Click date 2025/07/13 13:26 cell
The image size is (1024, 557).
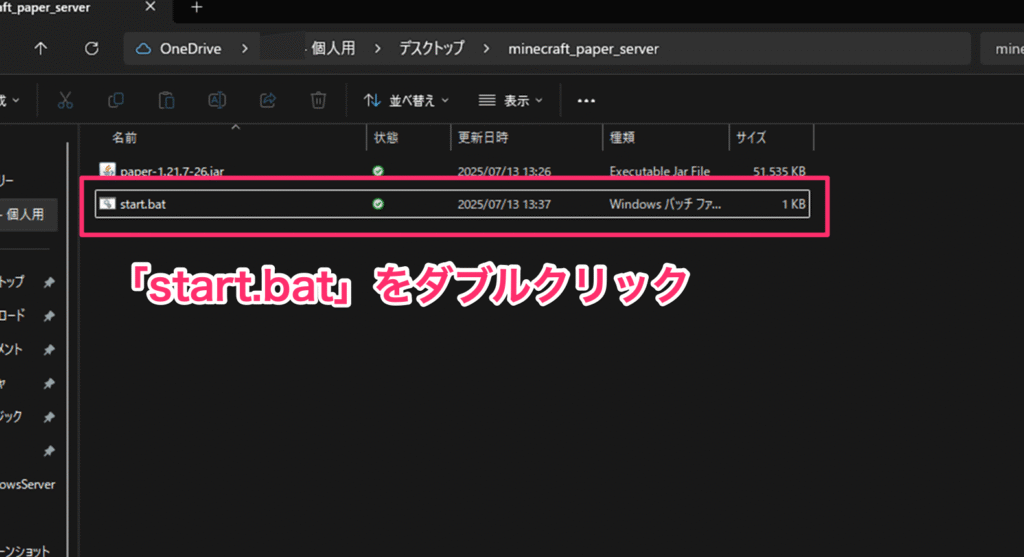click(x=504, y=171)
